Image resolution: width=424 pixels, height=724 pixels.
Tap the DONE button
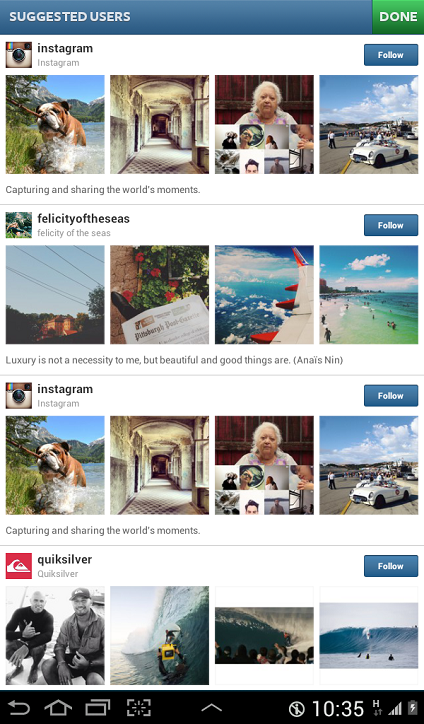(398, 17)
